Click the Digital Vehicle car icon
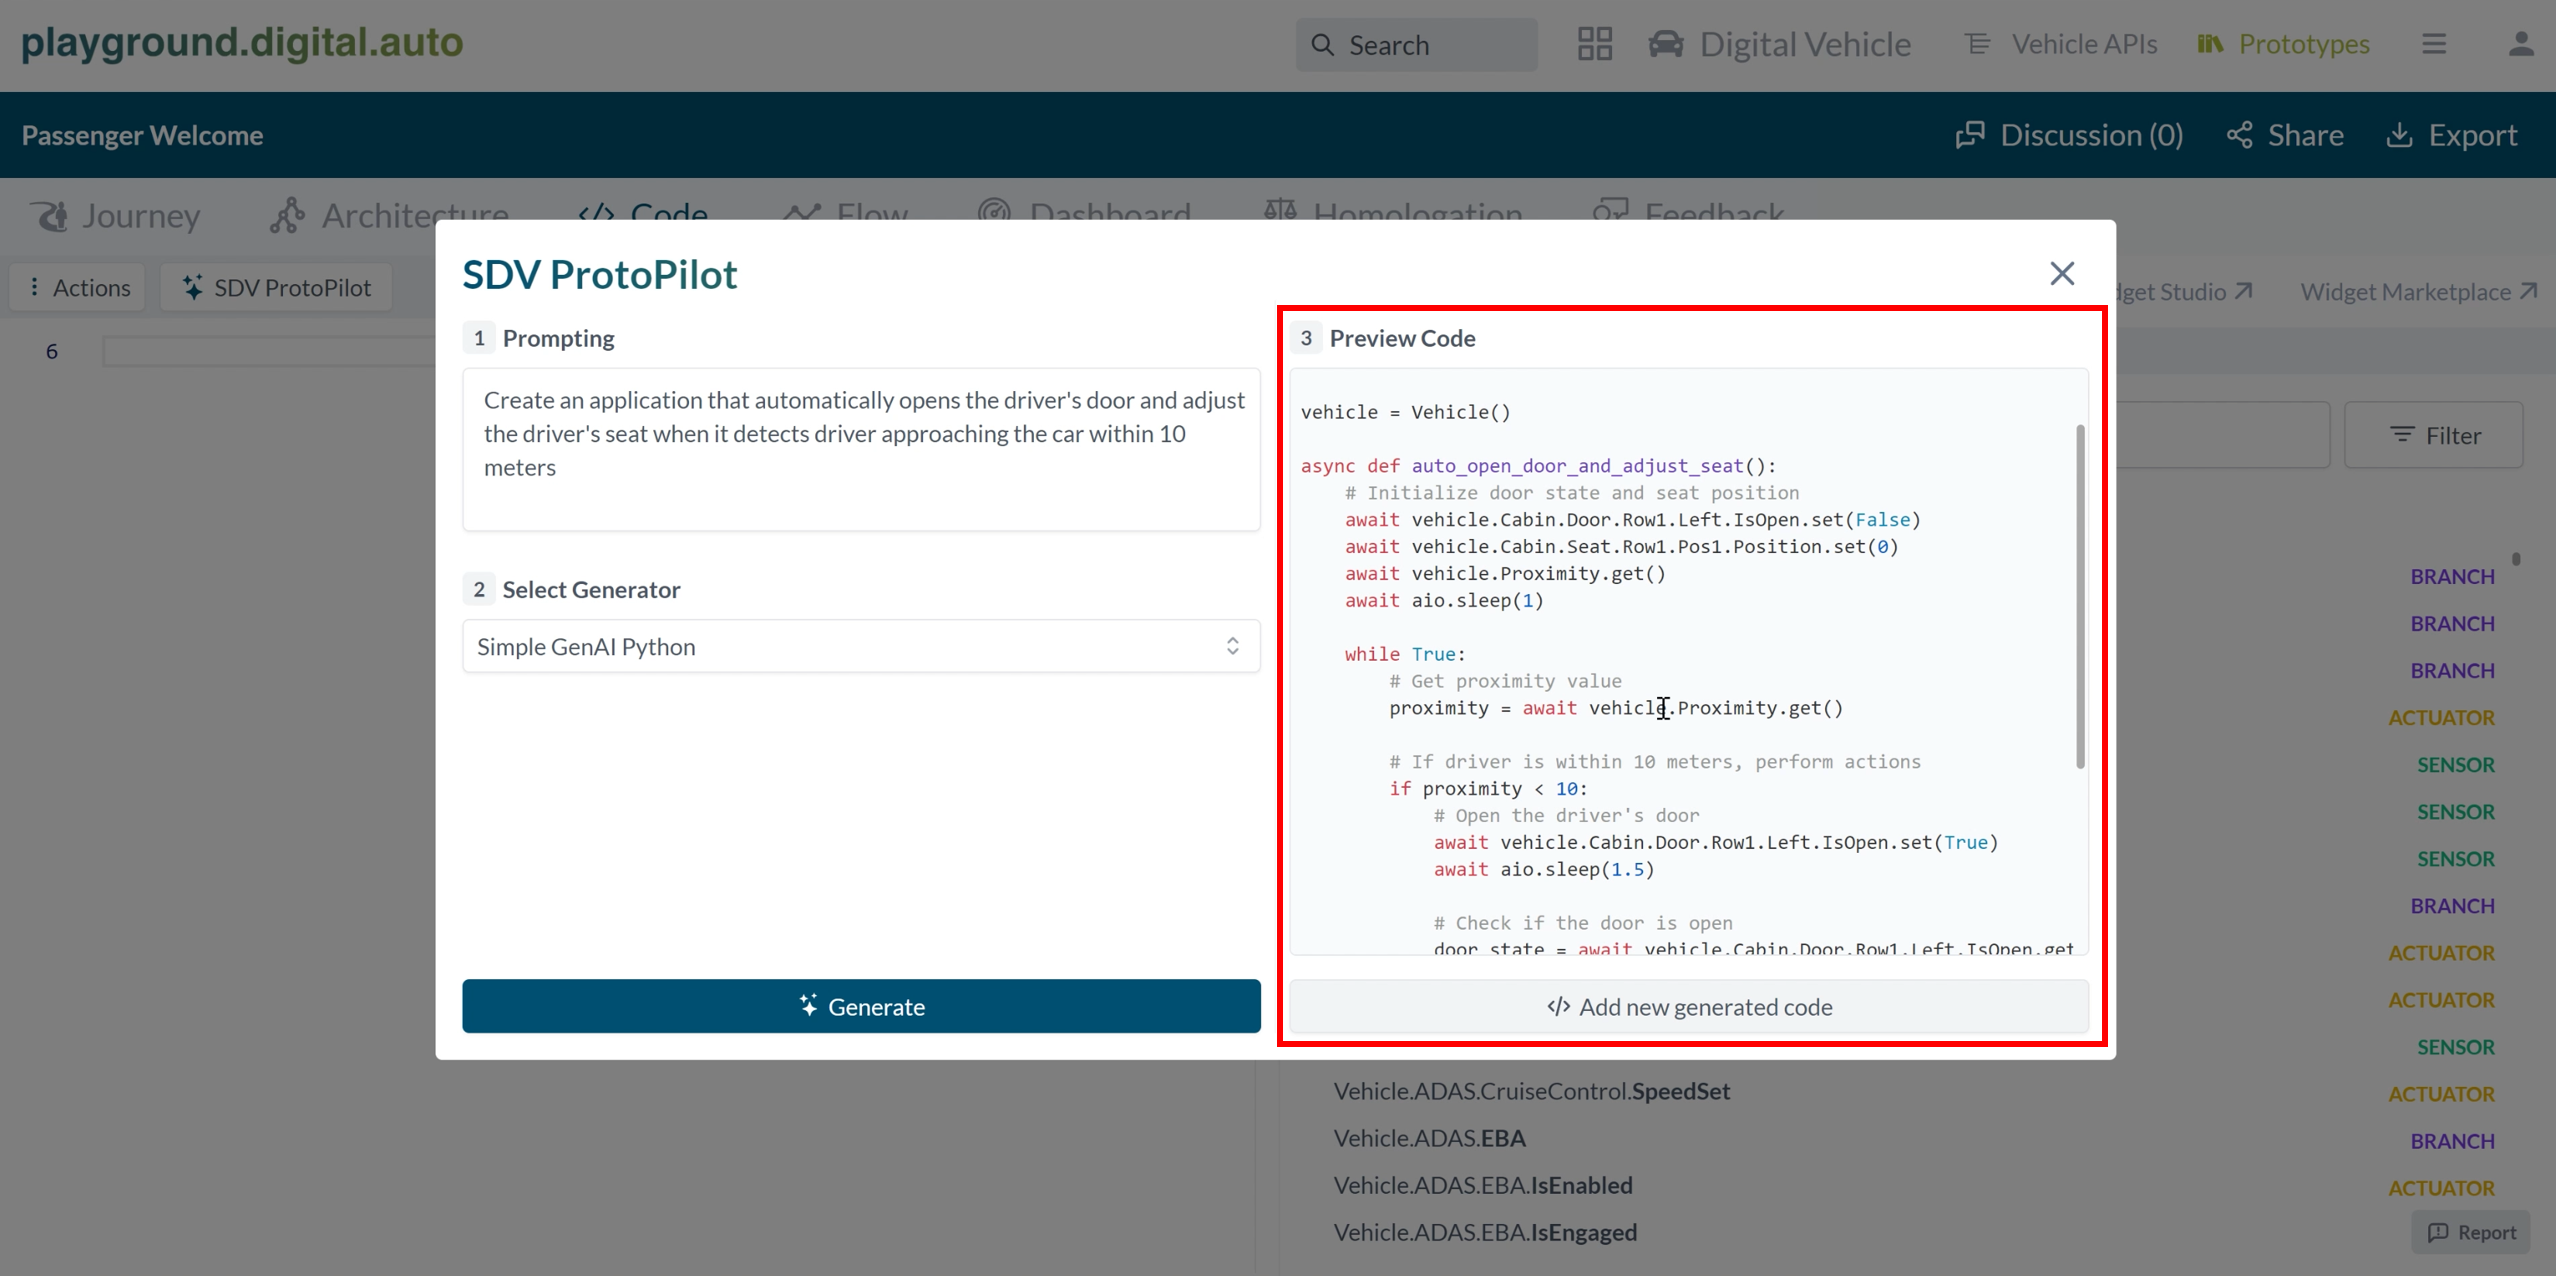 pos(1664,44)
